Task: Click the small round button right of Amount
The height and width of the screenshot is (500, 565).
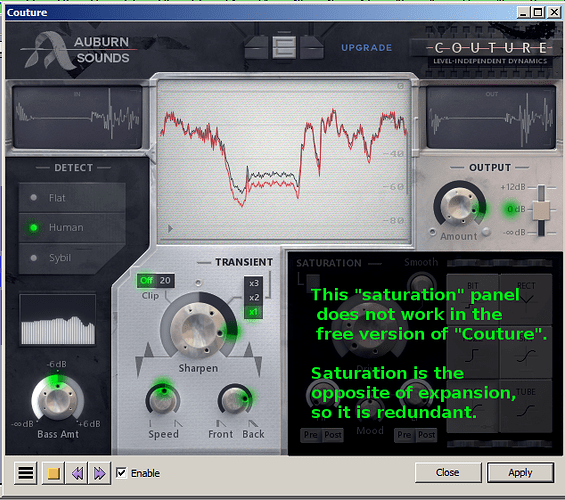Action: tap(486, 232)
